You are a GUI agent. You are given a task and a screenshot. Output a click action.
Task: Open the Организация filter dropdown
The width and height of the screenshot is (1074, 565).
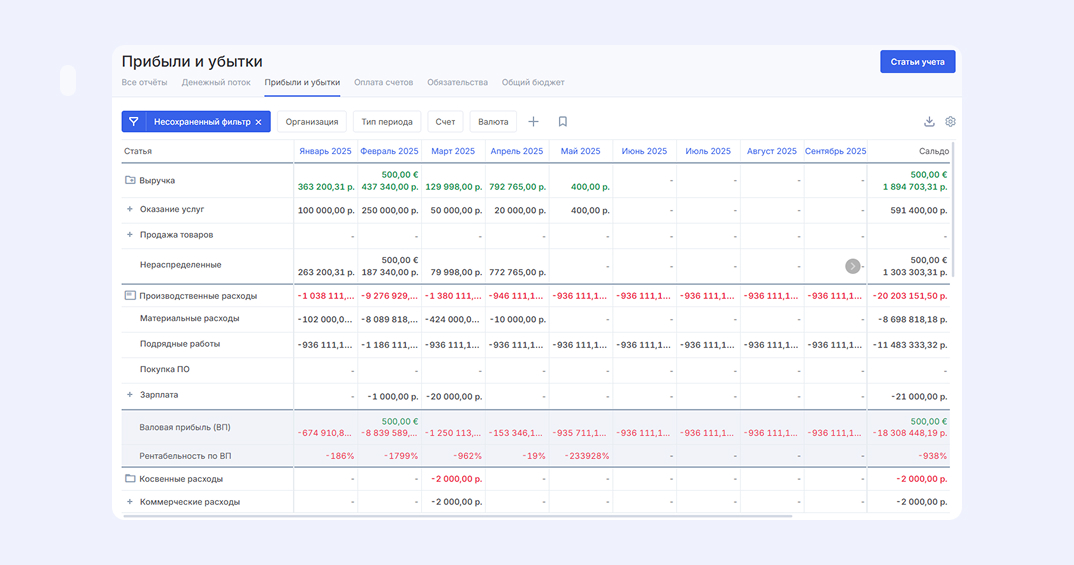point(312,122)
